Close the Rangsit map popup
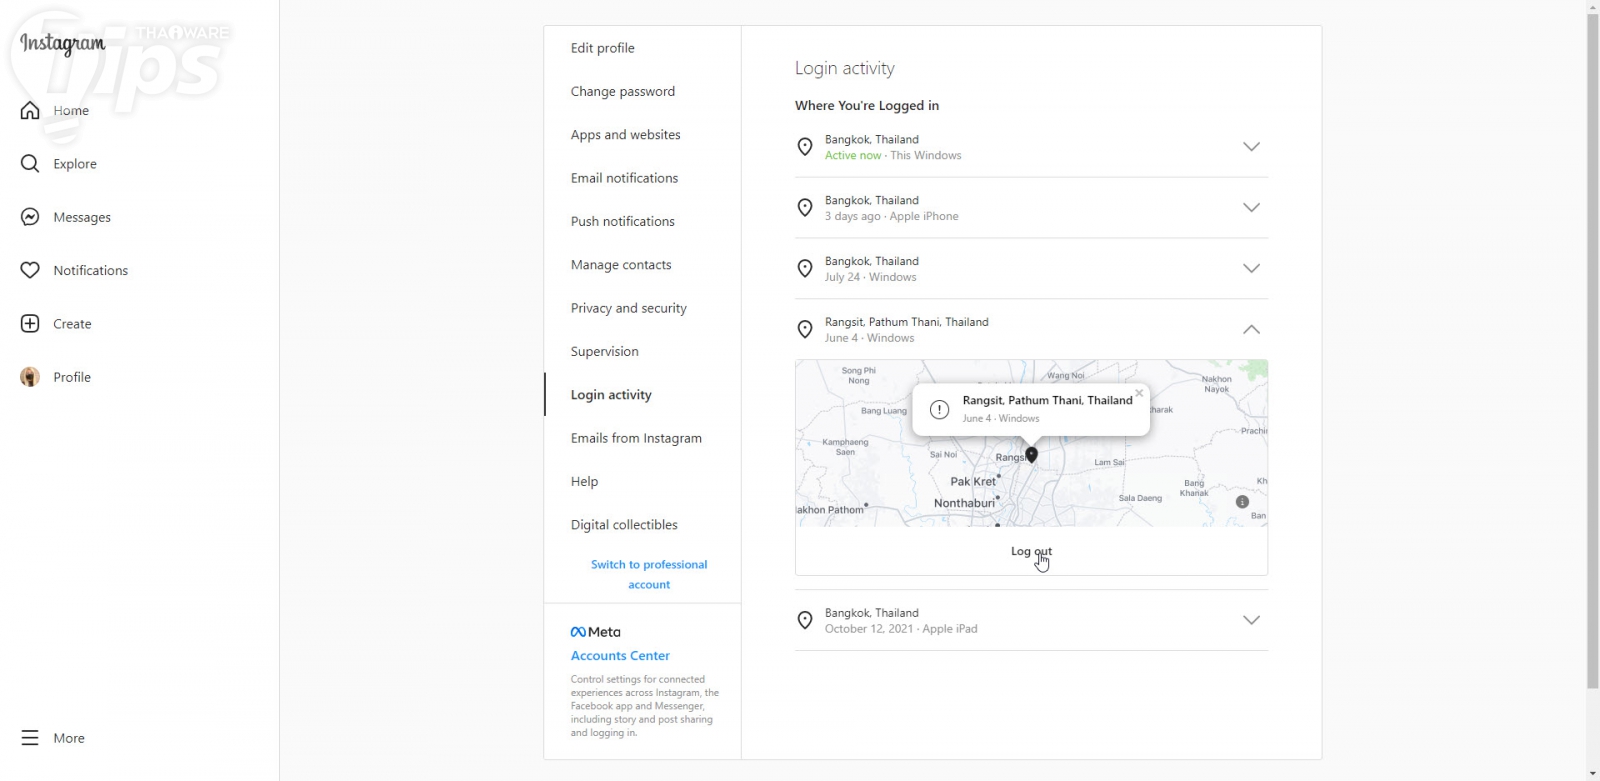The image size is (1600, 781). 1139,393
